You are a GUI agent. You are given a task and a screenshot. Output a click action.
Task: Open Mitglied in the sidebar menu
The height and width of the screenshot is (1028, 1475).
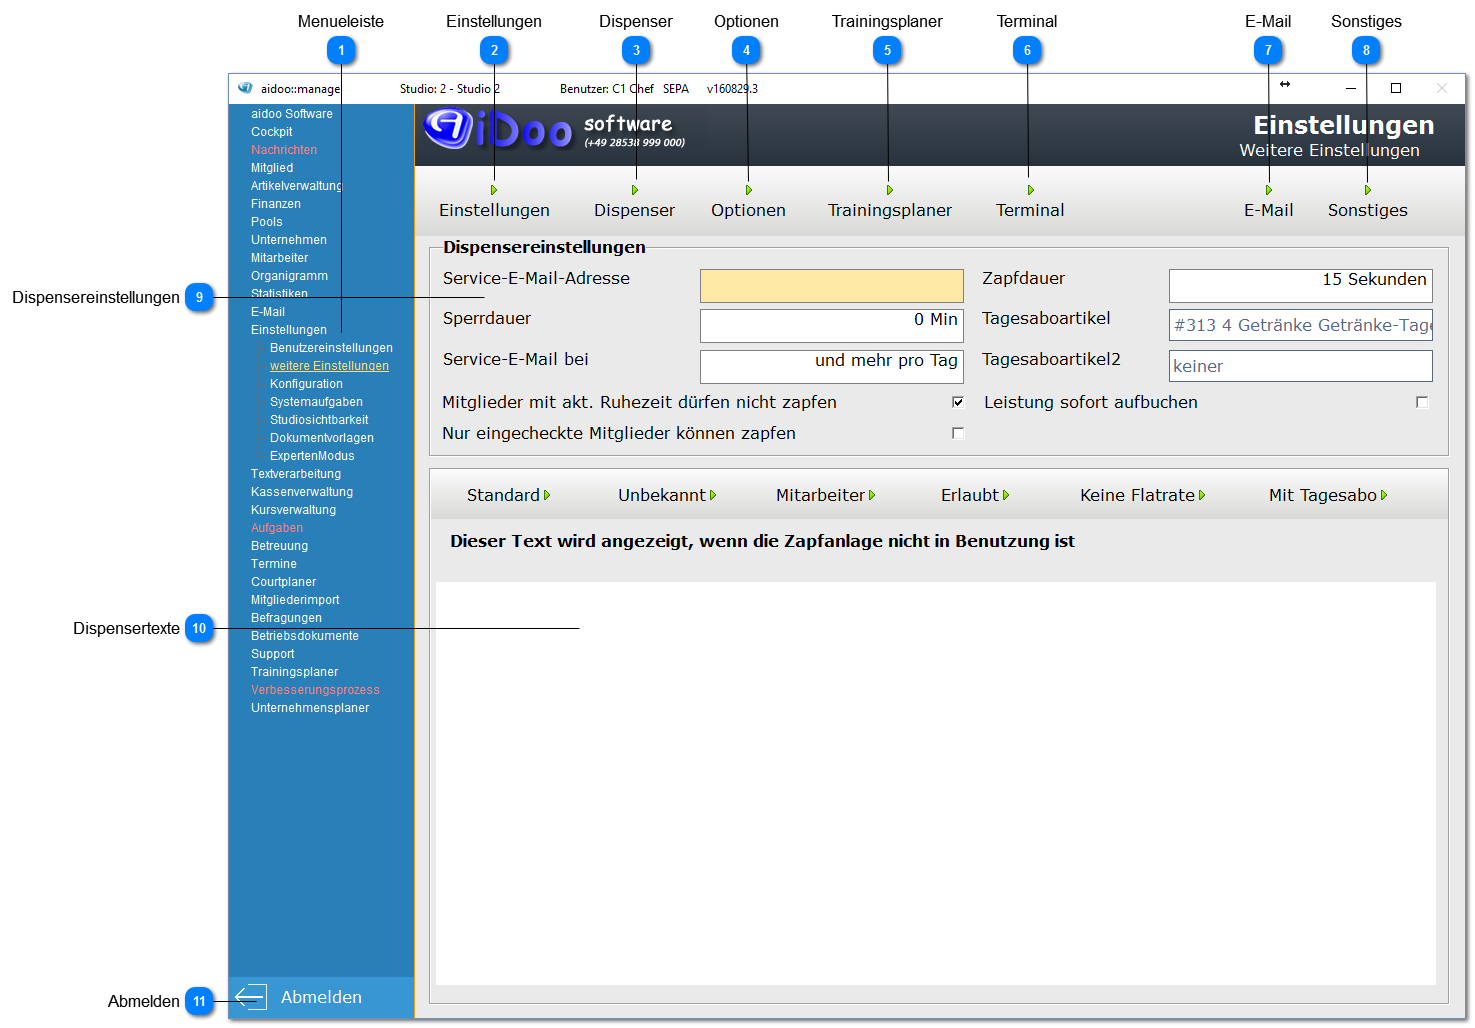coord(272,168)
